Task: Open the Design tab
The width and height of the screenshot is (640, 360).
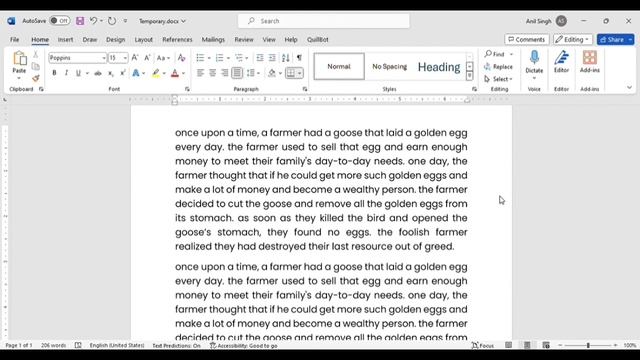Action: click(x=116, y=40)
